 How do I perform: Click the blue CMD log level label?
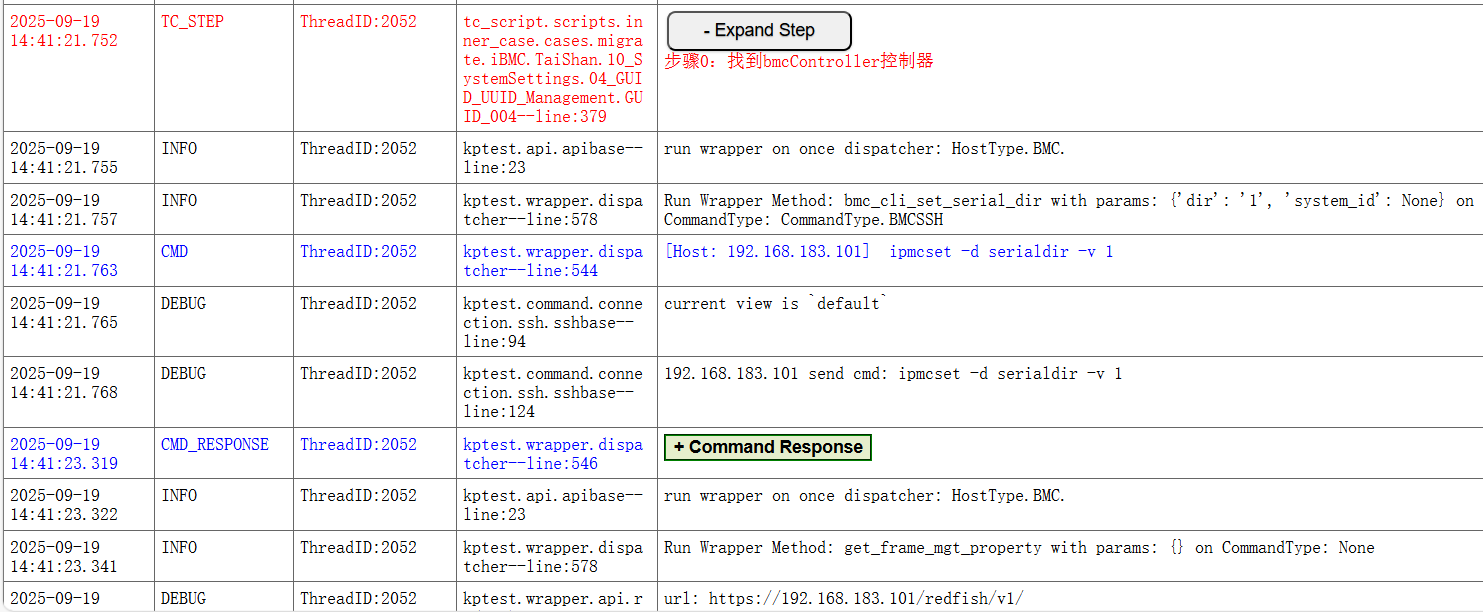click(x=174, y=252)
